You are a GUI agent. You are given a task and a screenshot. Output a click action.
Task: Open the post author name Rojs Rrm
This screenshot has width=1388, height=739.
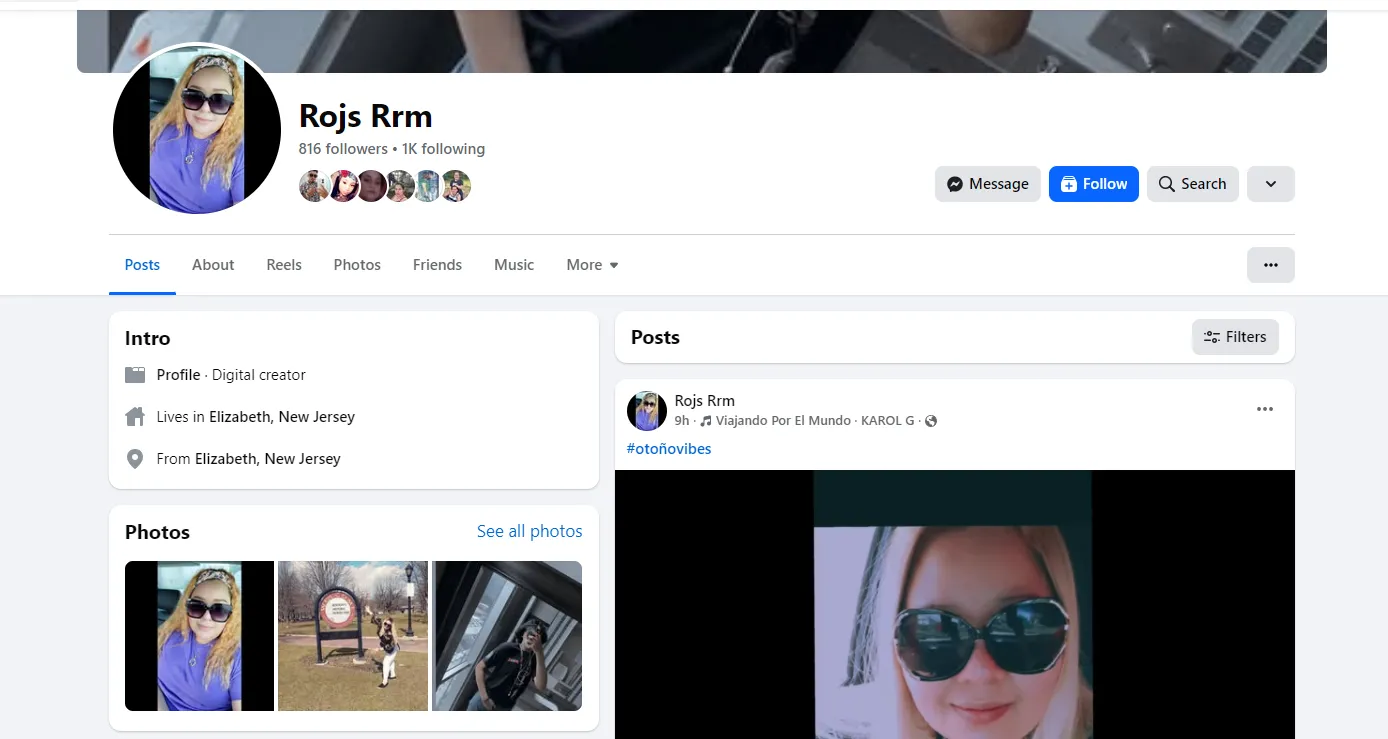[704, 401]
